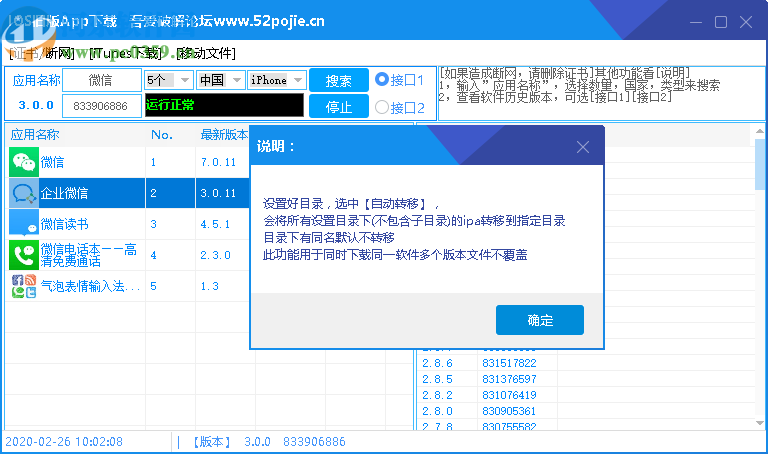The height and width of the screenshot is (454, 768).
Task: Click the 搜索 search button
Action: click(338, 80)
